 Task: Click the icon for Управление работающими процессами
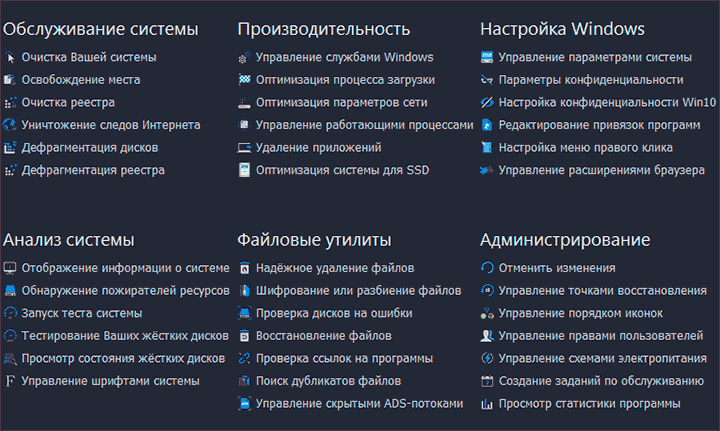tap(244, 125)
